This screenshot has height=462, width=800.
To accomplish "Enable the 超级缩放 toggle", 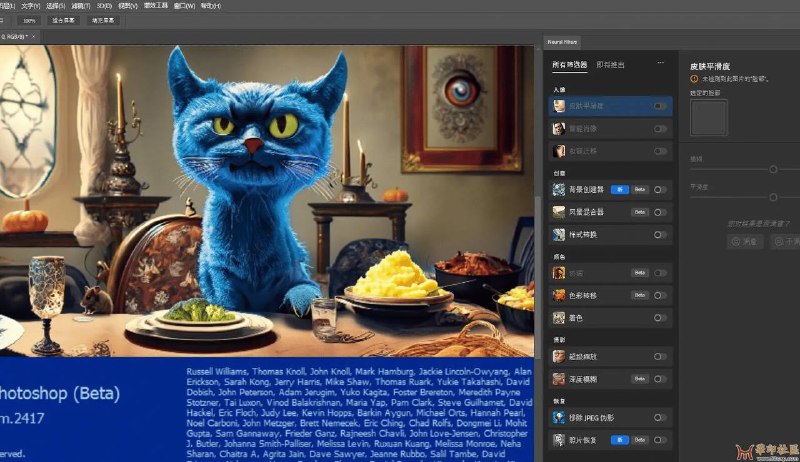I will point(660,356).
